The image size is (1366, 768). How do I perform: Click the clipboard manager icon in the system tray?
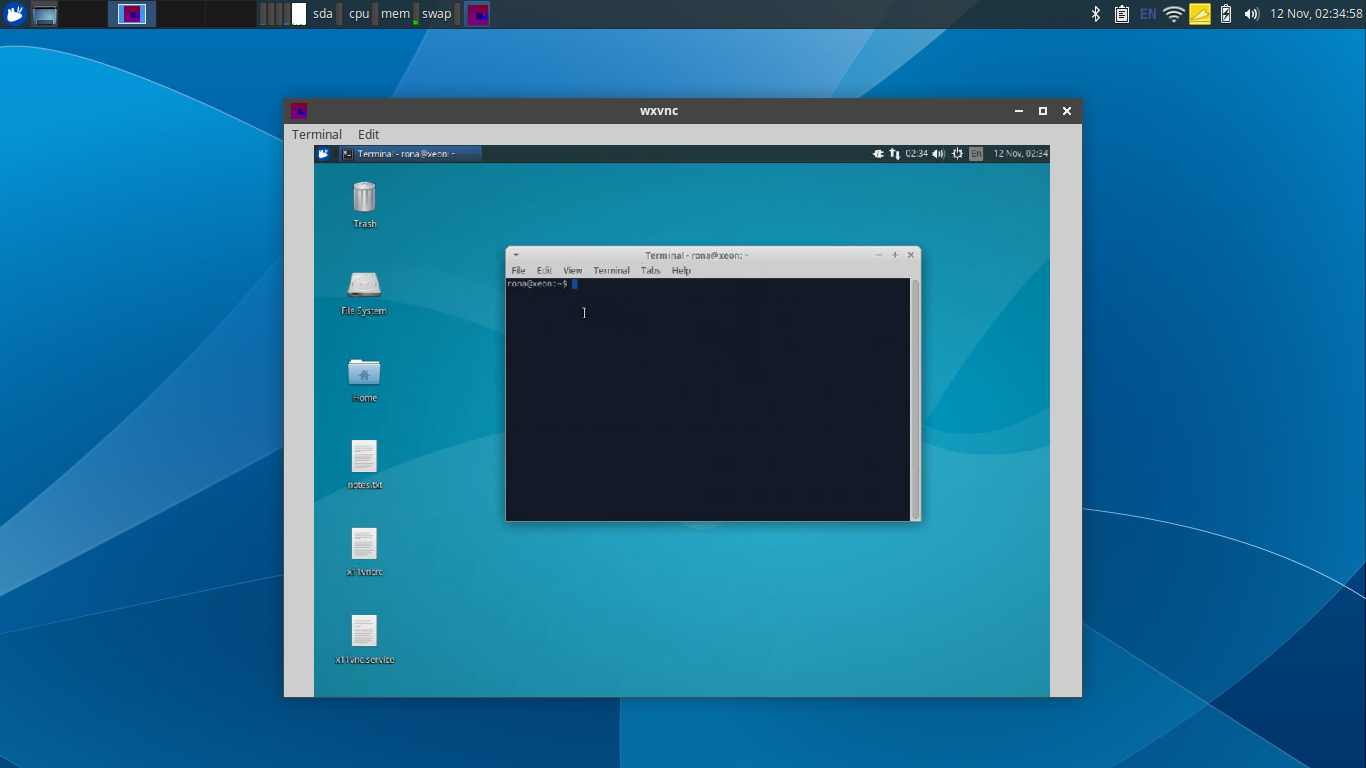(x=1121, y=13)
